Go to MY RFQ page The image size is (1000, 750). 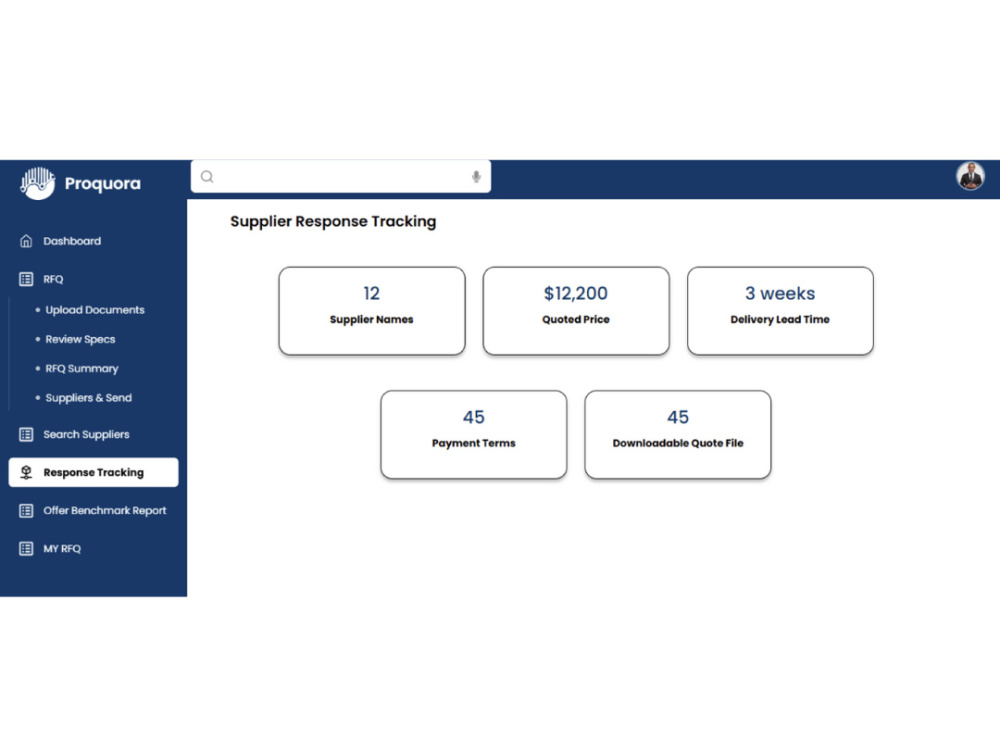[x=62, y=549]
